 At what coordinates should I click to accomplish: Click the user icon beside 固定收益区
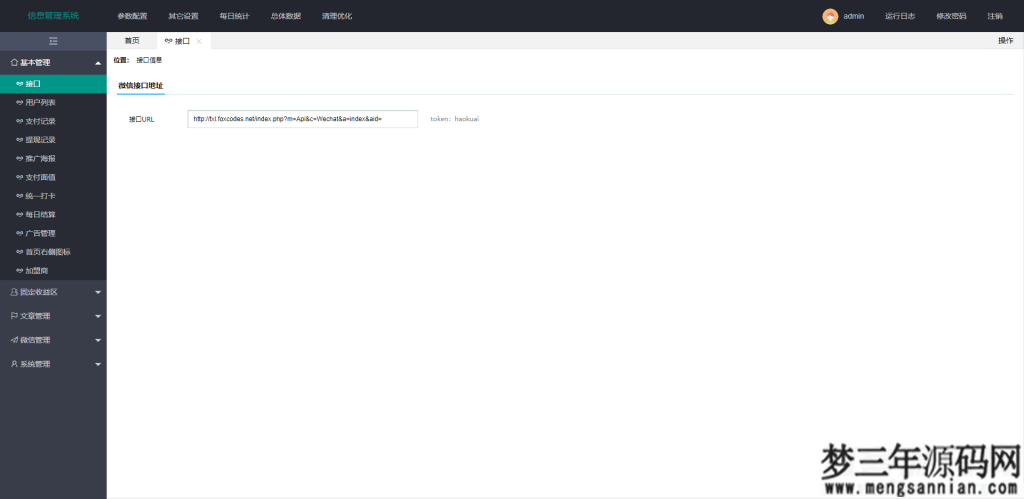[14, 292]
